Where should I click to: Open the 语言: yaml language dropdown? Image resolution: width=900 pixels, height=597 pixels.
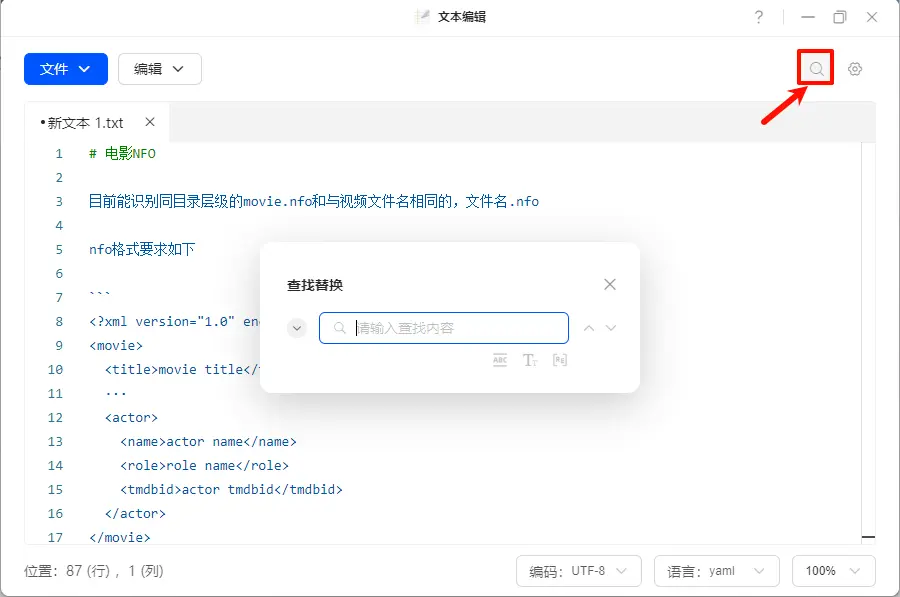717,571
